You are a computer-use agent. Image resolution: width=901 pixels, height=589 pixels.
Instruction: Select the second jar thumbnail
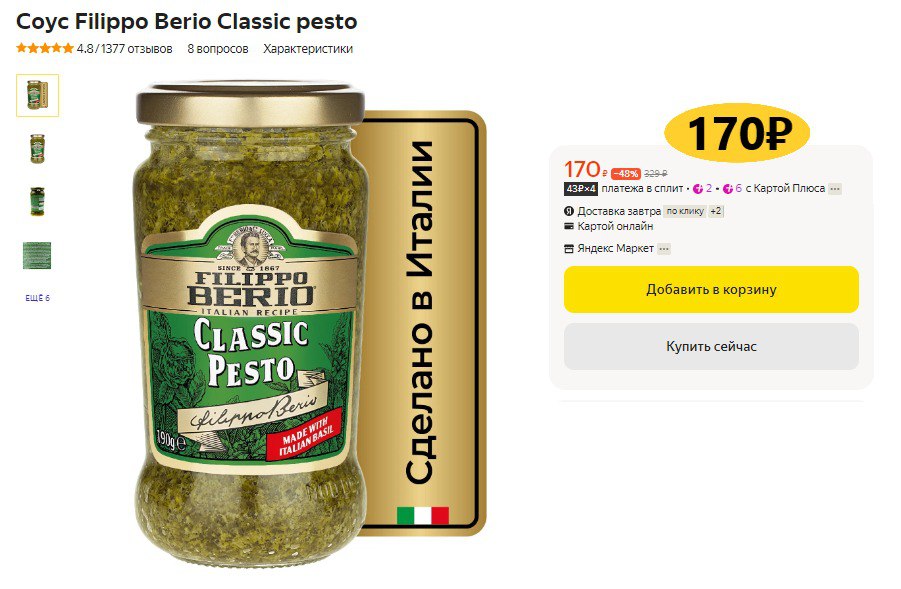37,148
